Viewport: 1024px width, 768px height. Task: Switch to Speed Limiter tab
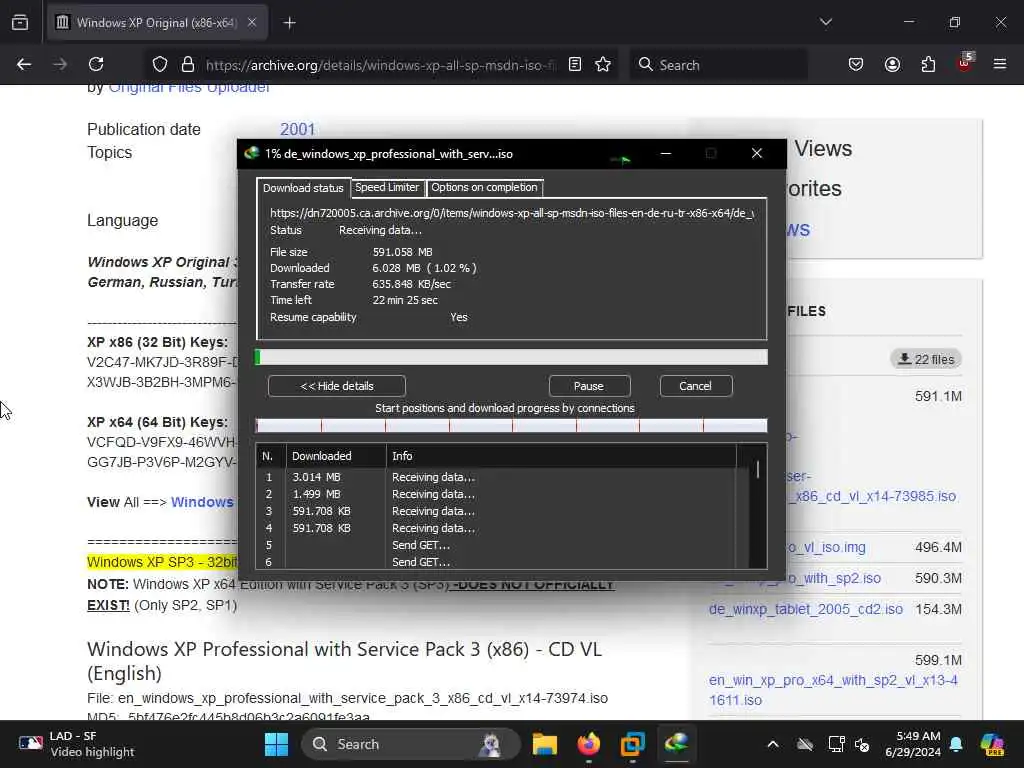pos(387,187)
